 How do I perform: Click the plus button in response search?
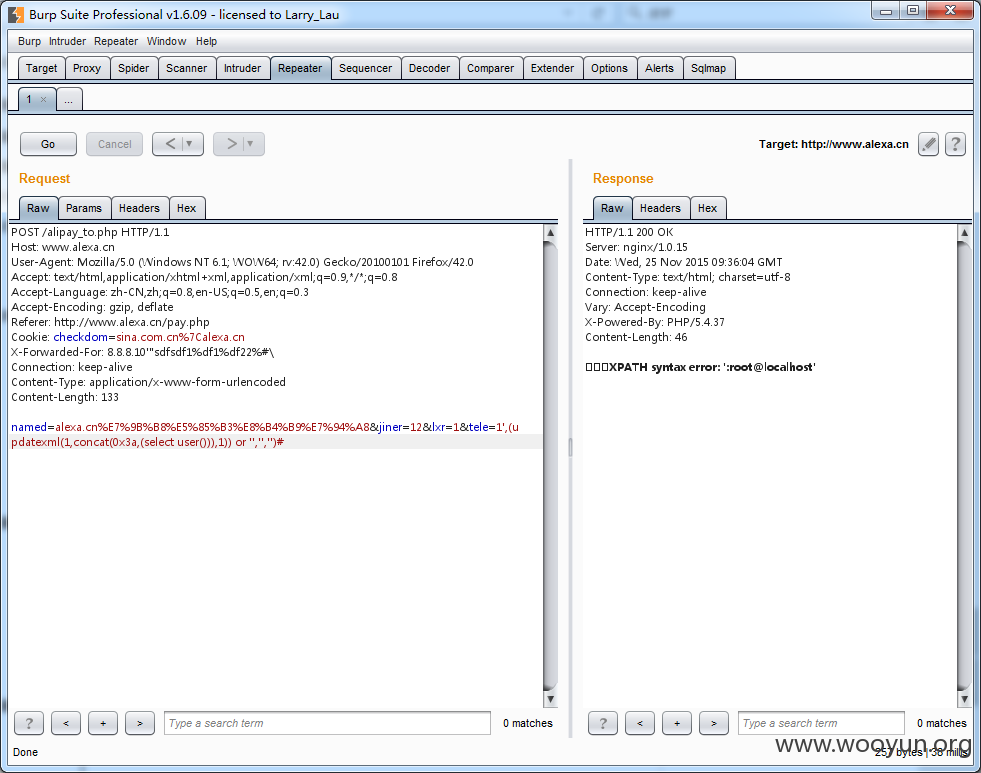[x=676, y=723]
